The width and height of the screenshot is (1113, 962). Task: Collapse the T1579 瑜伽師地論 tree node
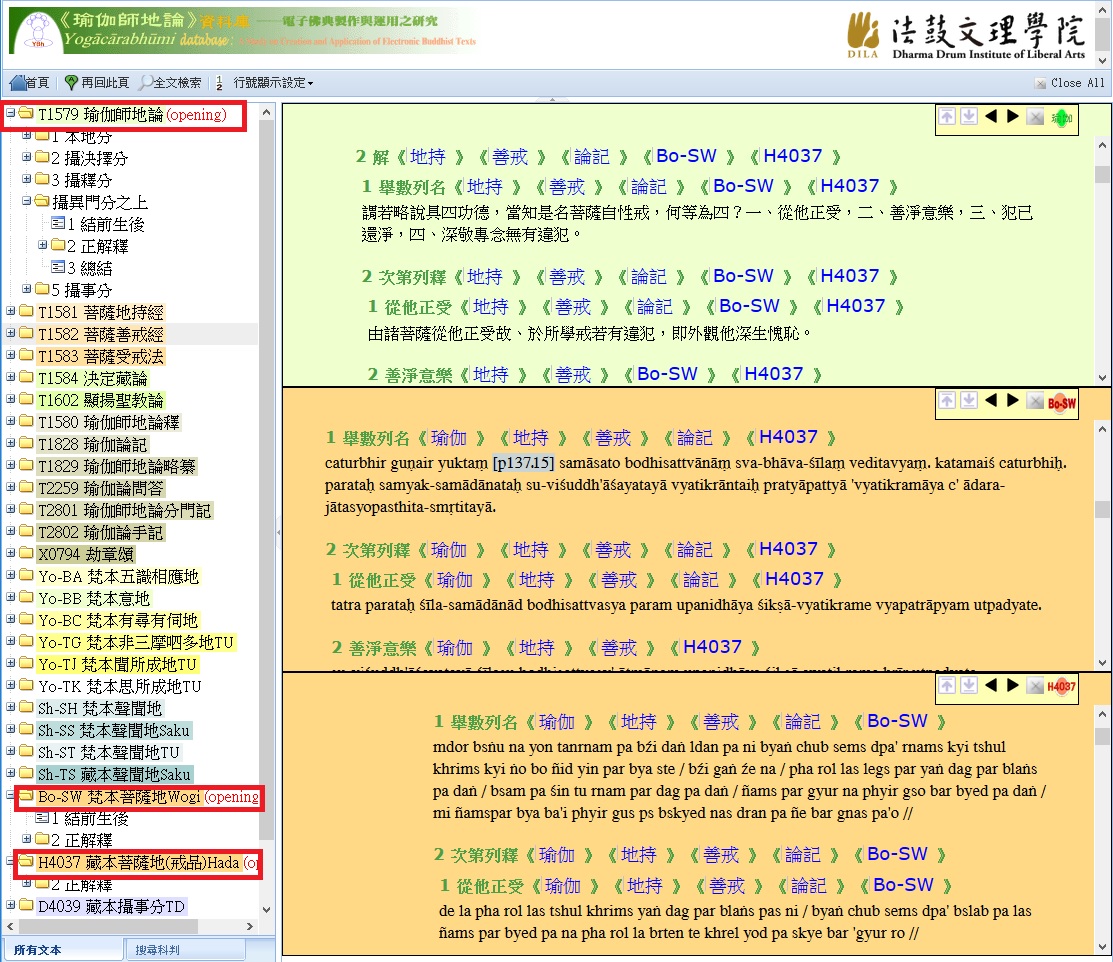click(x=10, y=114)
